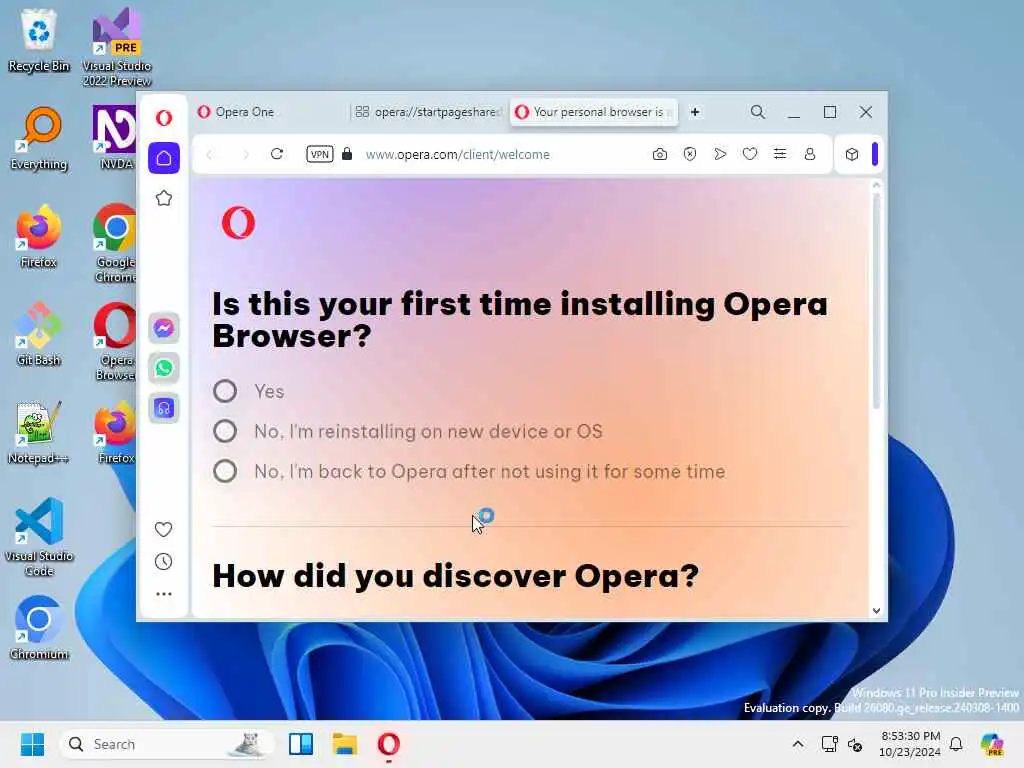Switch to the opera://startpageshare tab
This screenshot has width=1024, height=768.
(428, 112)
